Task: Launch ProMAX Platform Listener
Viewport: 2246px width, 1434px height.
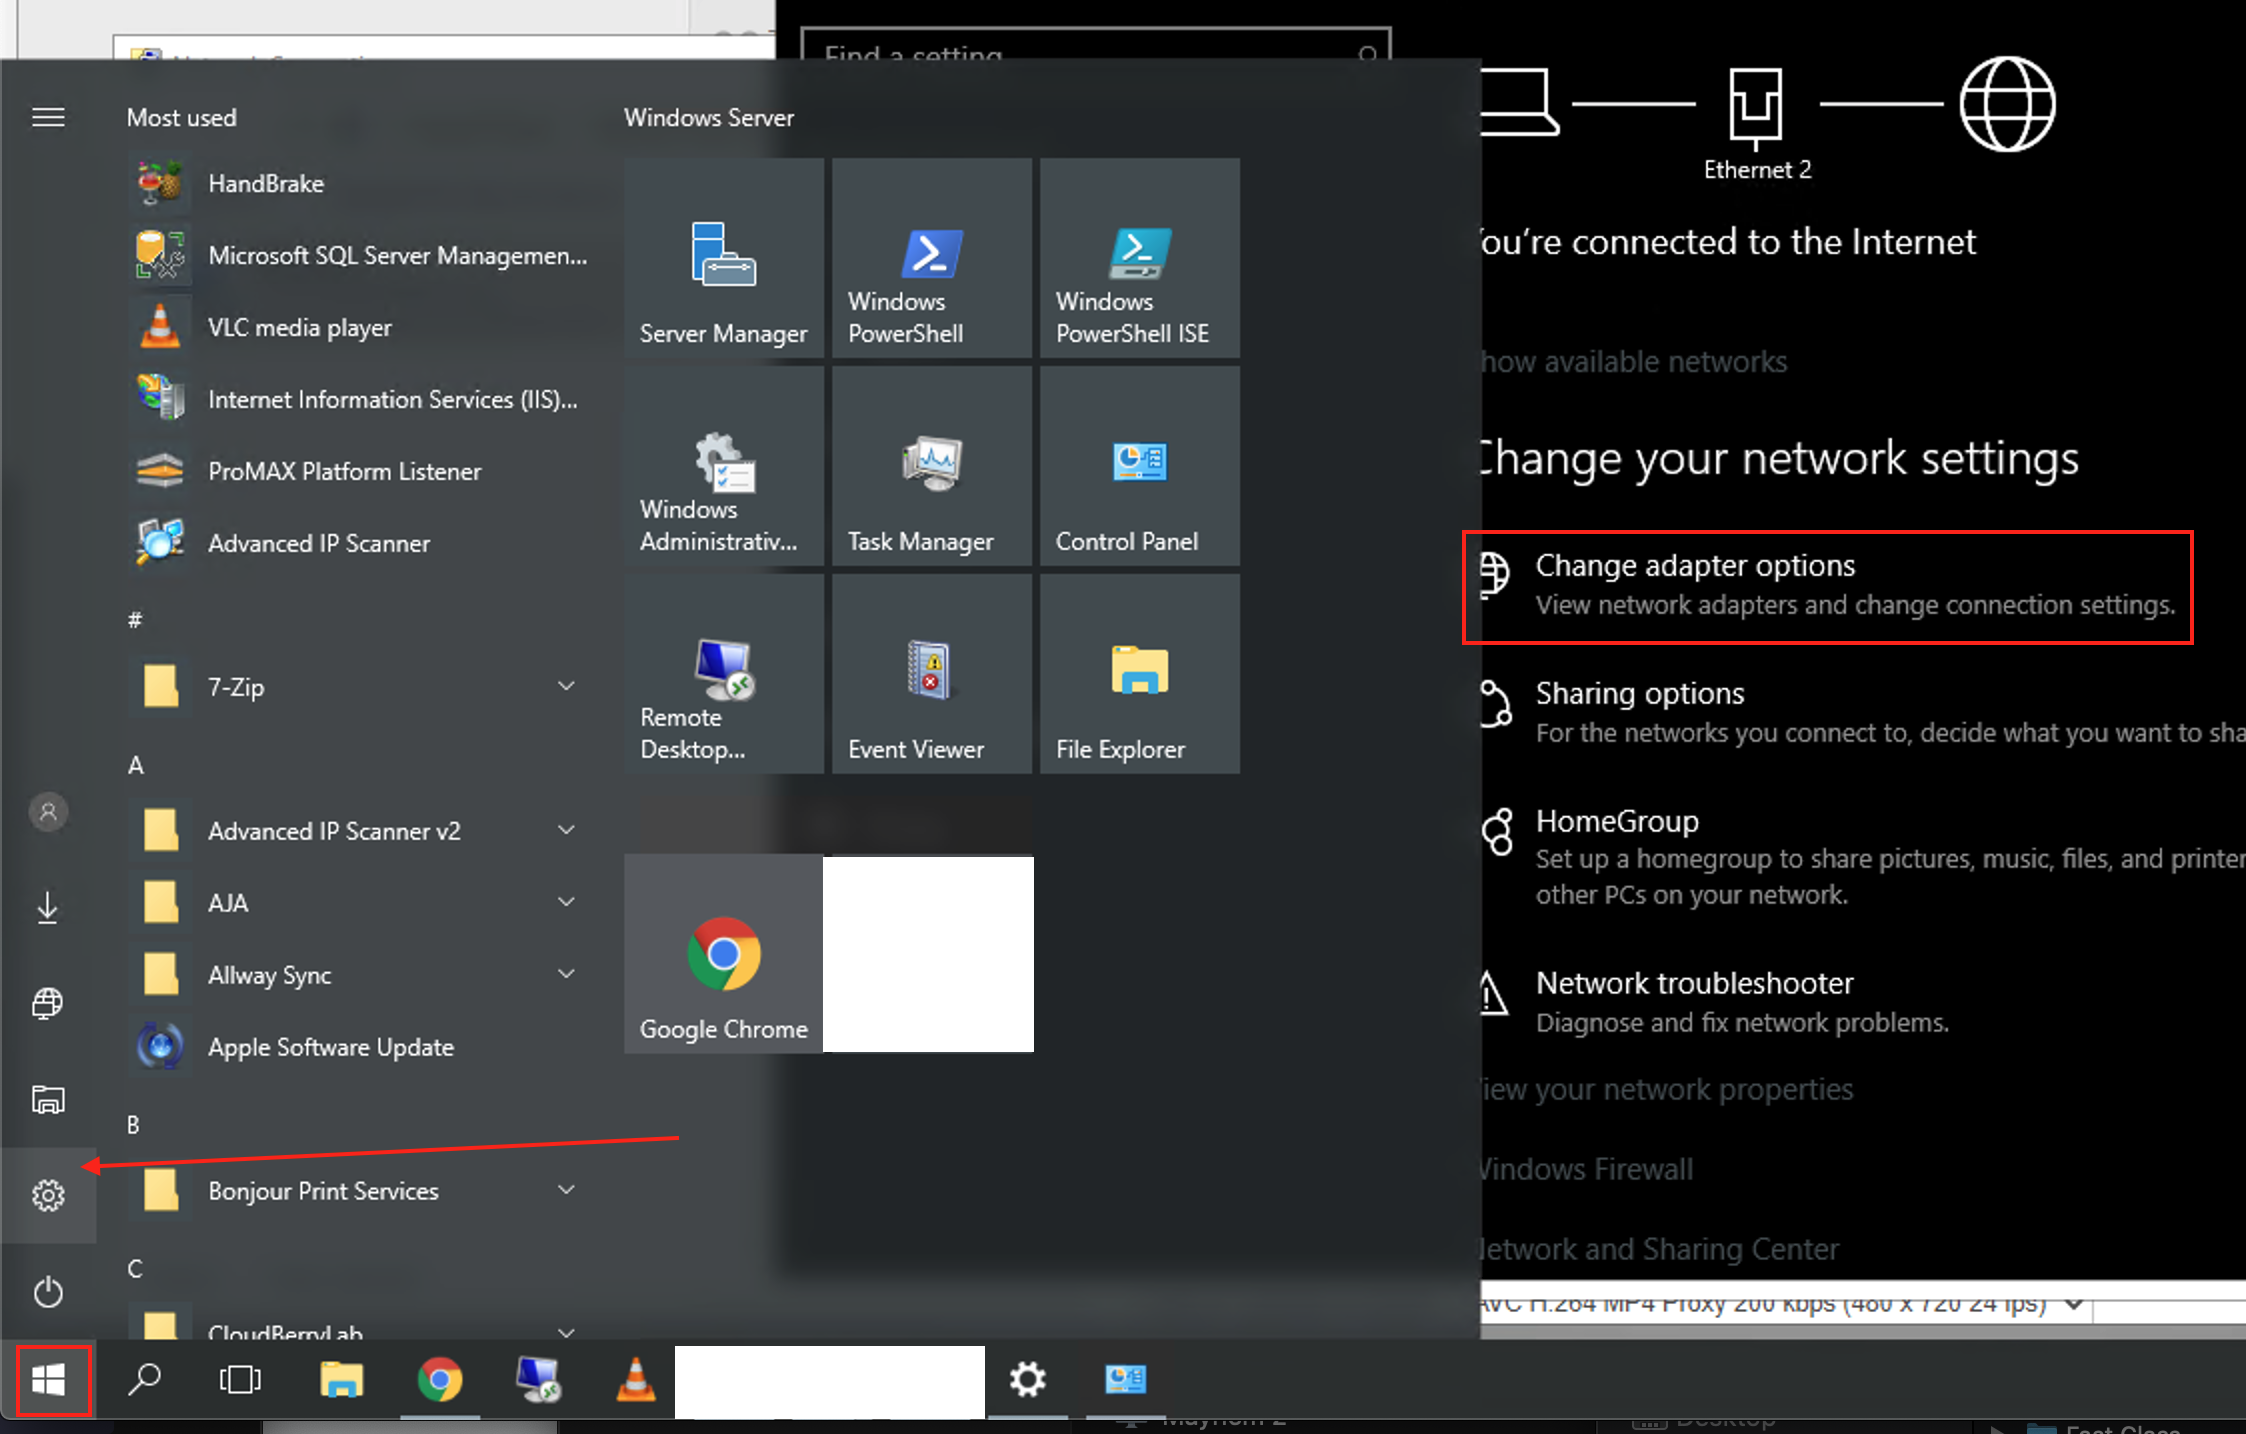Action: 358,471
